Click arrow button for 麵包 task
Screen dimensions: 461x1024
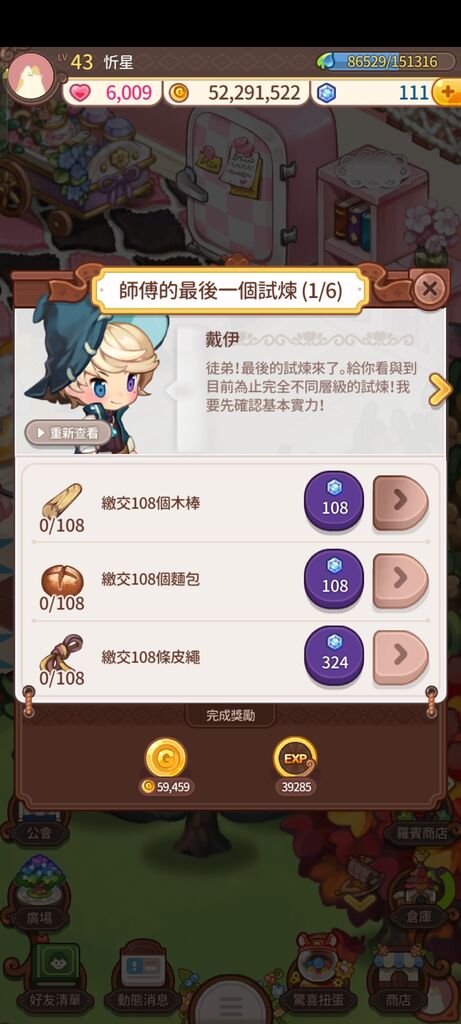tap(400, 581)
